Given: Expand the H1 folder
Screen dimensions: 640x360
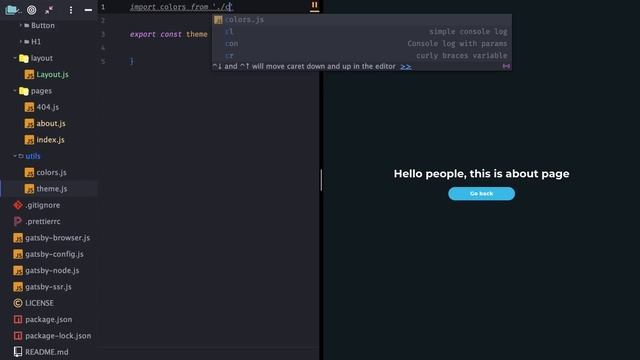Looking at the screenshot, I should coord(20,42).
